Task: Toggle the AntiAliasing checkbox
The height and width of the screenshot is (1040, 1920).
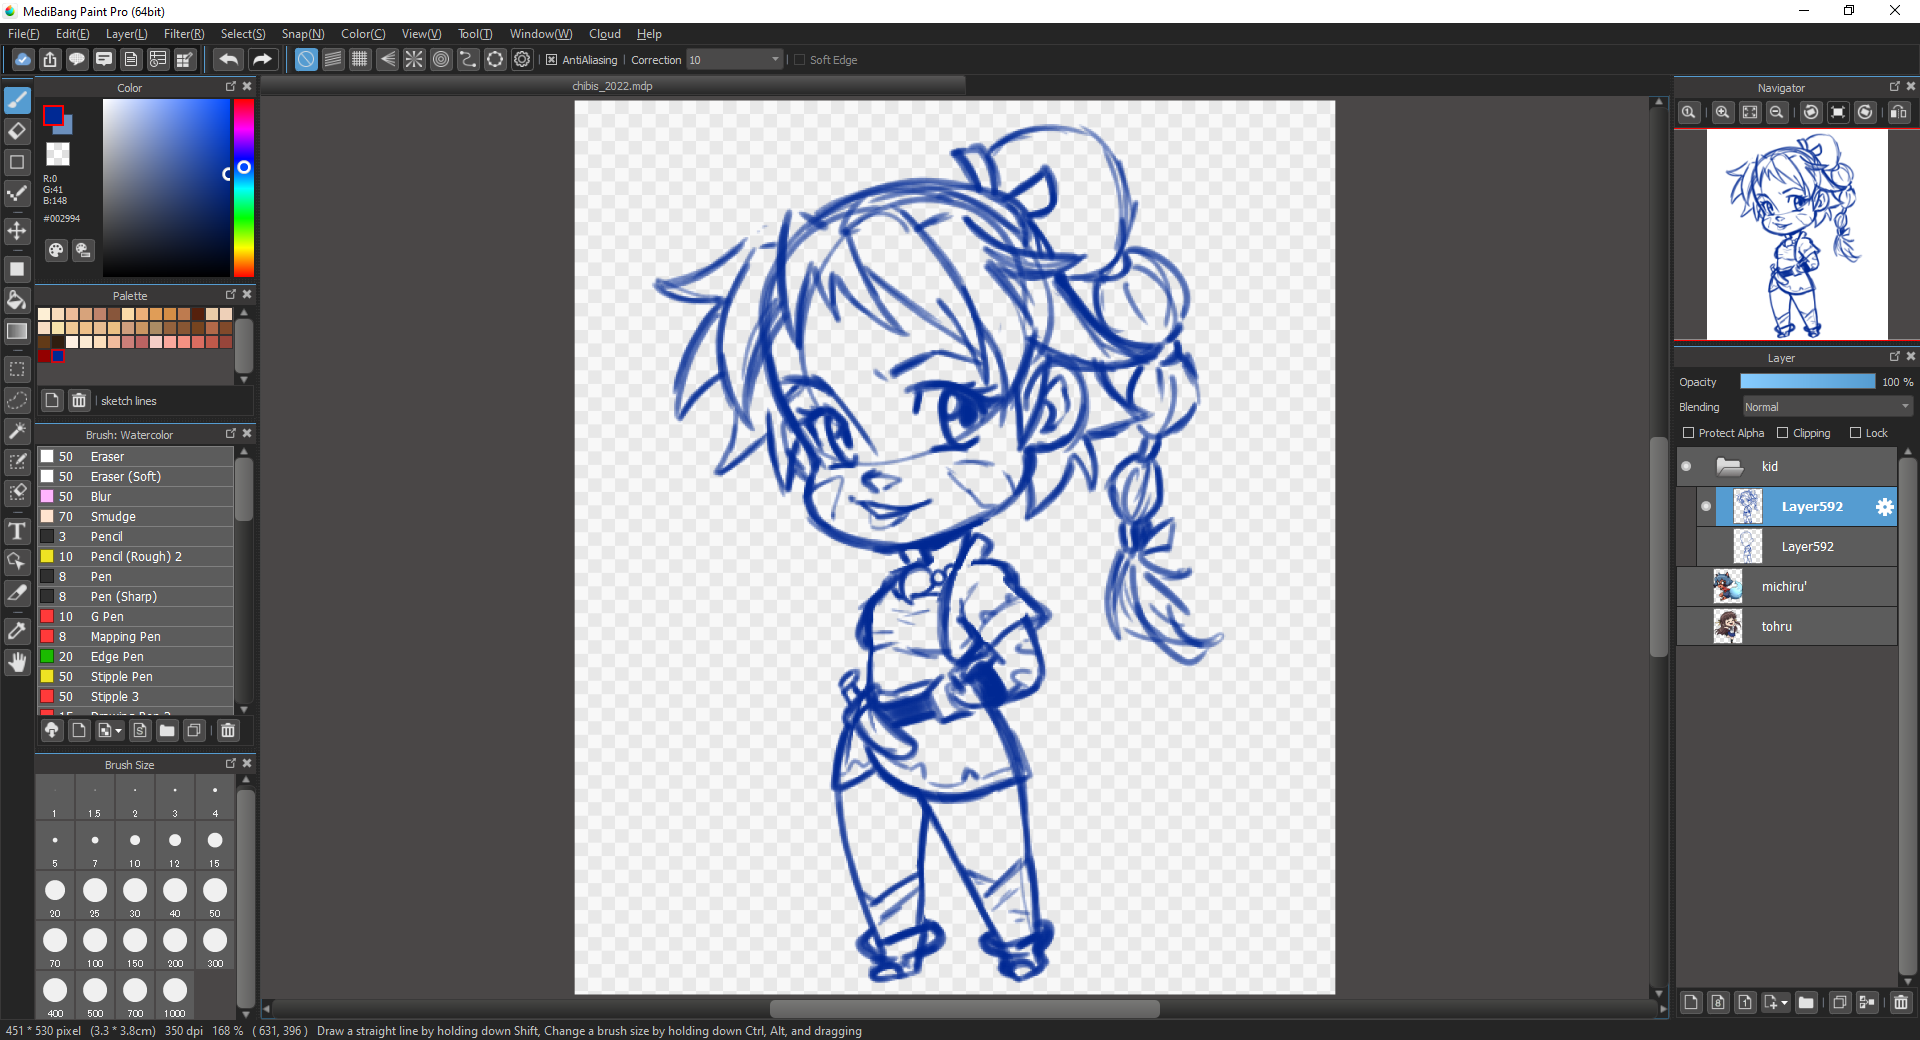Action: coord(551,60)
